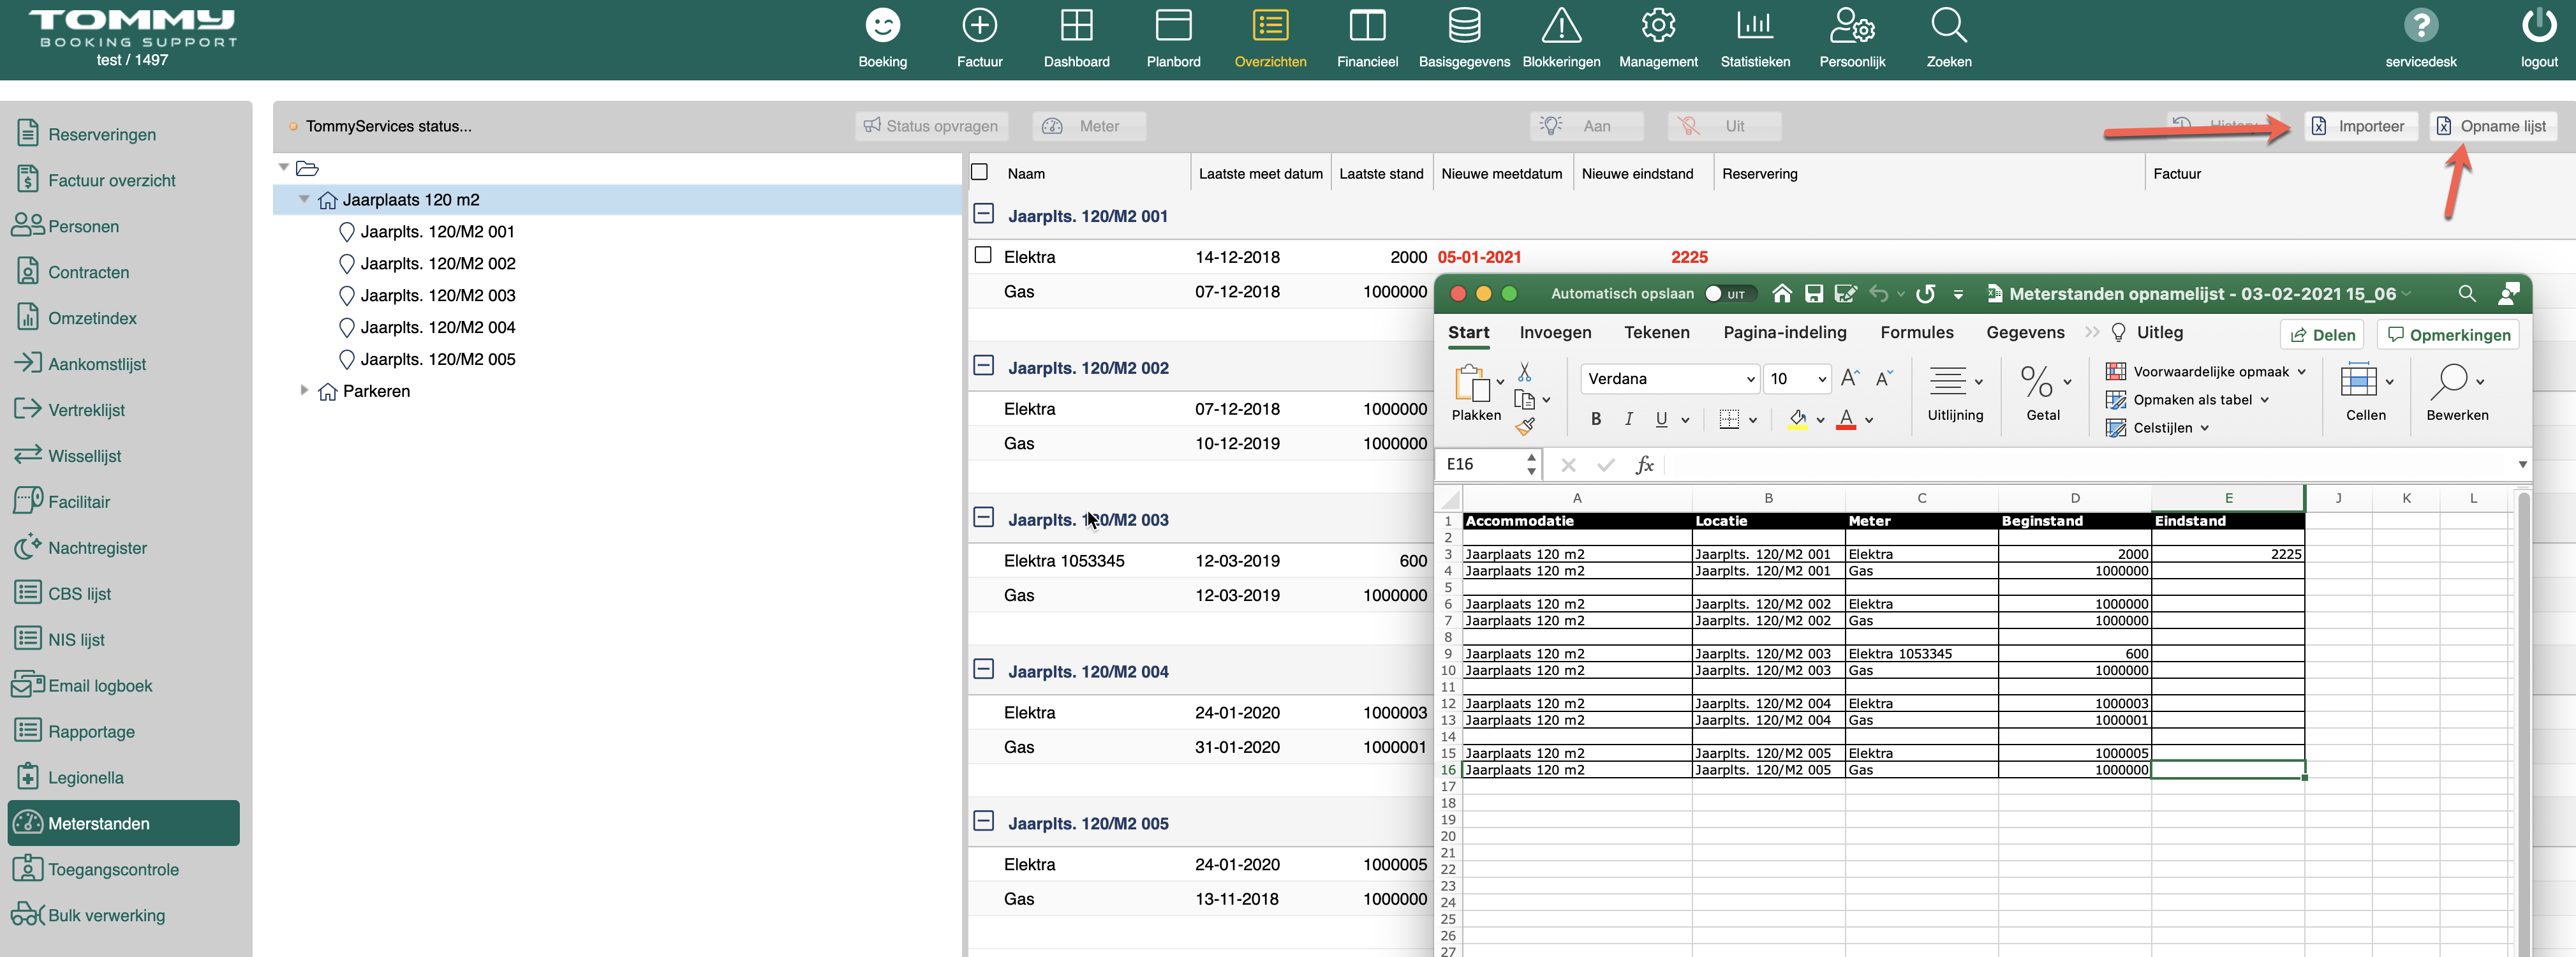Click the Overzichten list icon
This screenshot has height=957, width=2576.
[1270, 26]
